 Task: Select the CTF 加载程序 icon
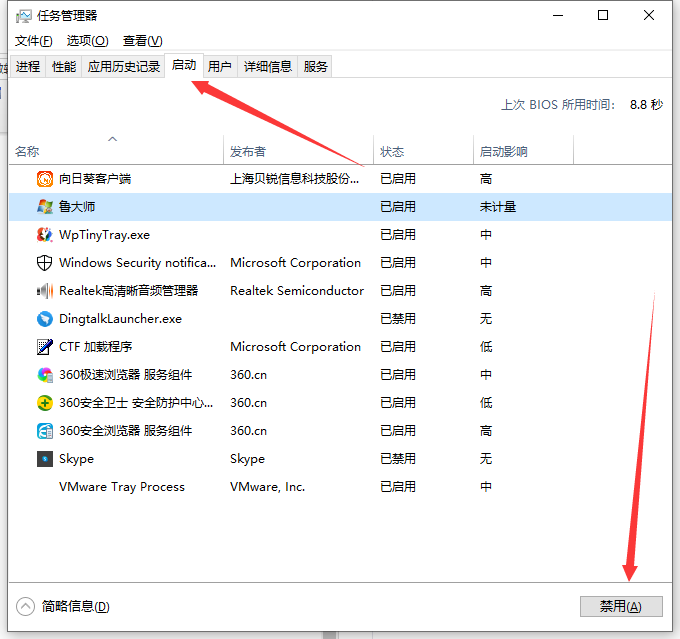coord(45,347)
